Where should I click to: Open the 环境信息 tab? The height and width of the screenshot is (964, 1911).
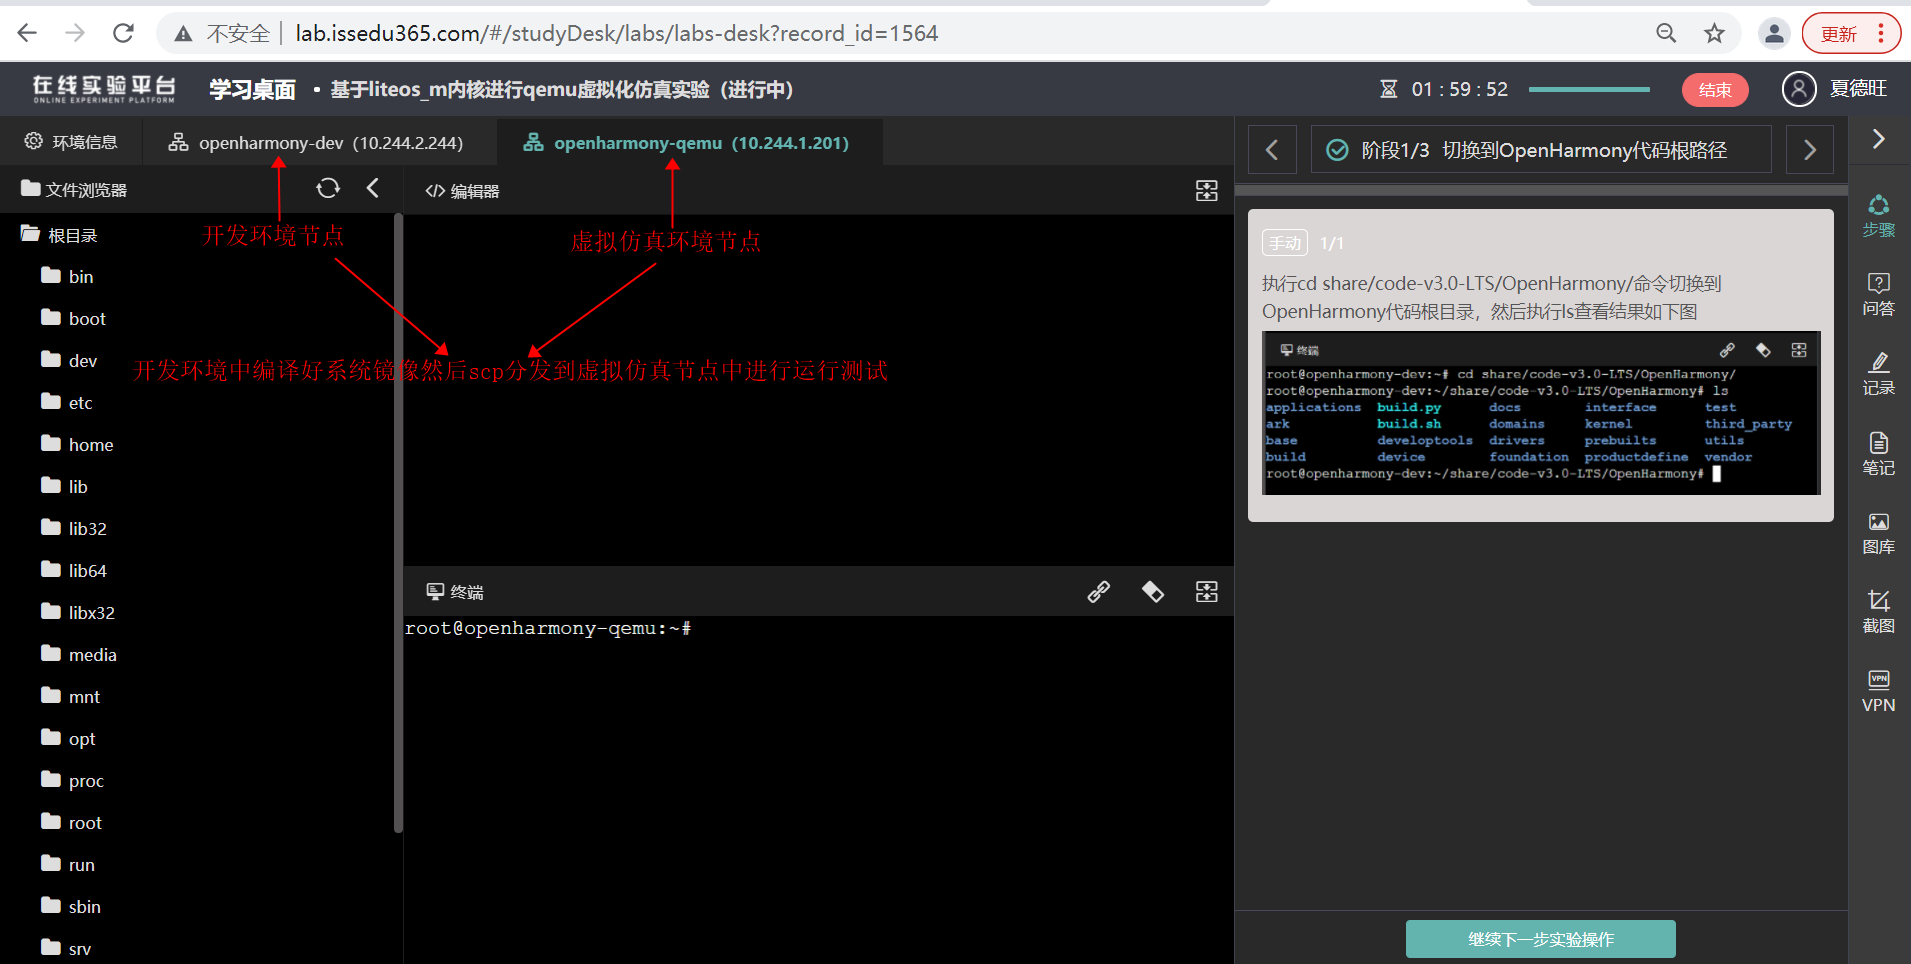tap(71, 142)
